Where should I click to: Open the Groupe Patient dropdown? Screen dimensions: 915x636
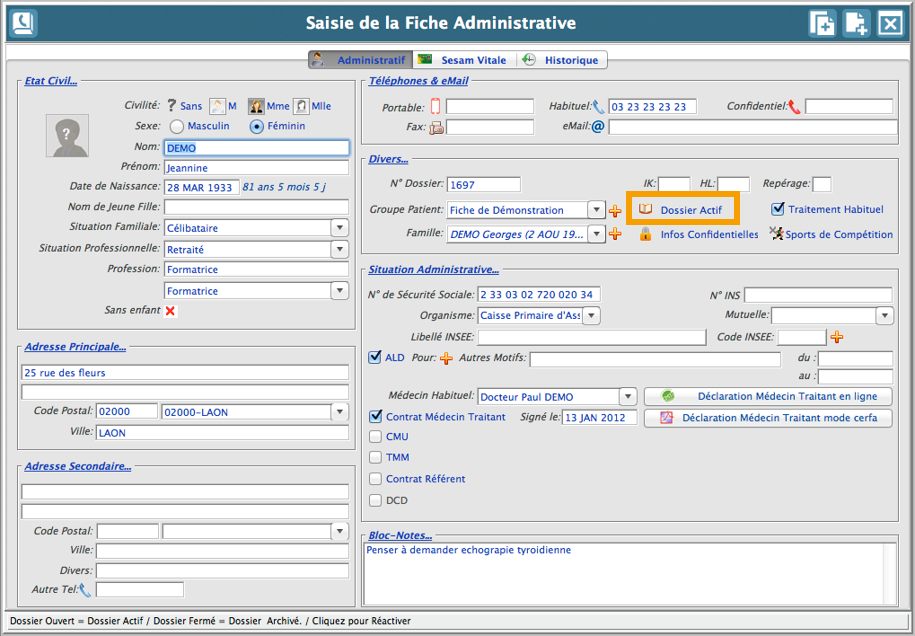pyautogui.click(x=596, y=210)
